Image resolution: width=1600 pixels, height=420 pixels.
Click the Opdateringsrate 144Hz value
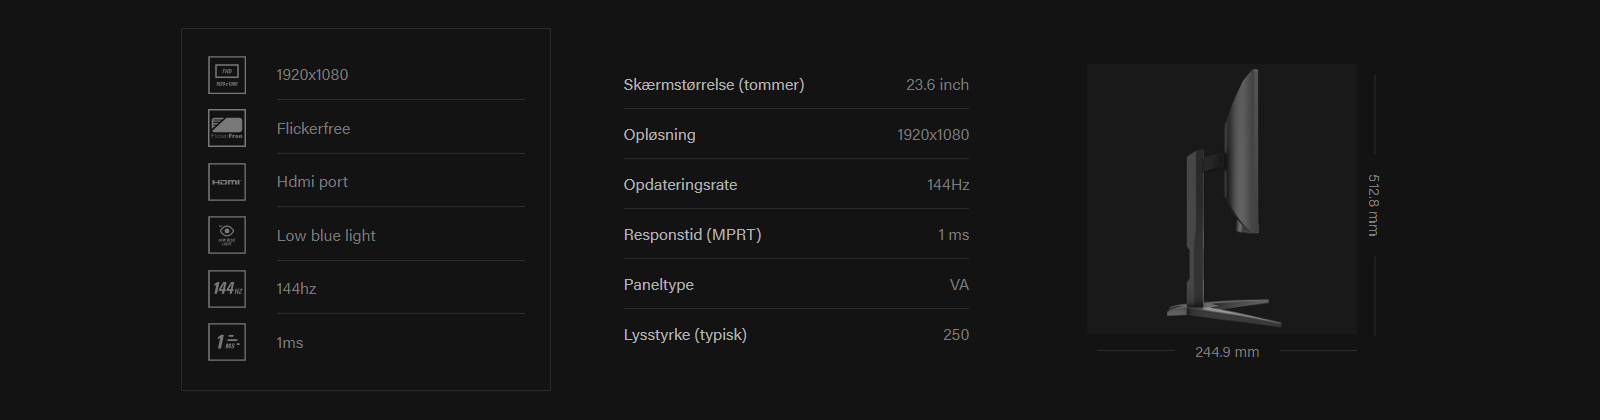[948, 185]
